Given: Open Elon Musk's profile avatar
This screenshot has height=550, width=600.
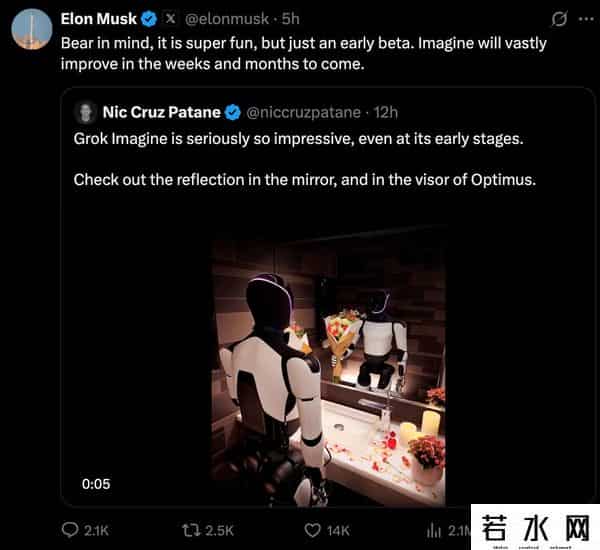Looking at the screenshot, I should pyautogui.click(x=32, y=28).
